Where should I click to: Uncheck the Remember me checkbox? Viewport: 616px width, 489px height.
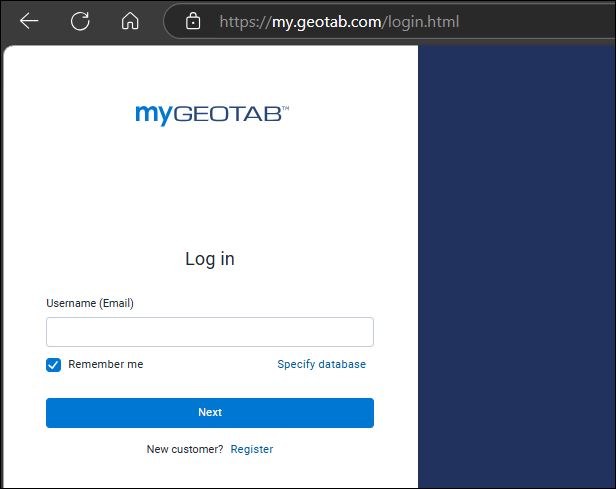pyautogui.click(x=53, y=365)
